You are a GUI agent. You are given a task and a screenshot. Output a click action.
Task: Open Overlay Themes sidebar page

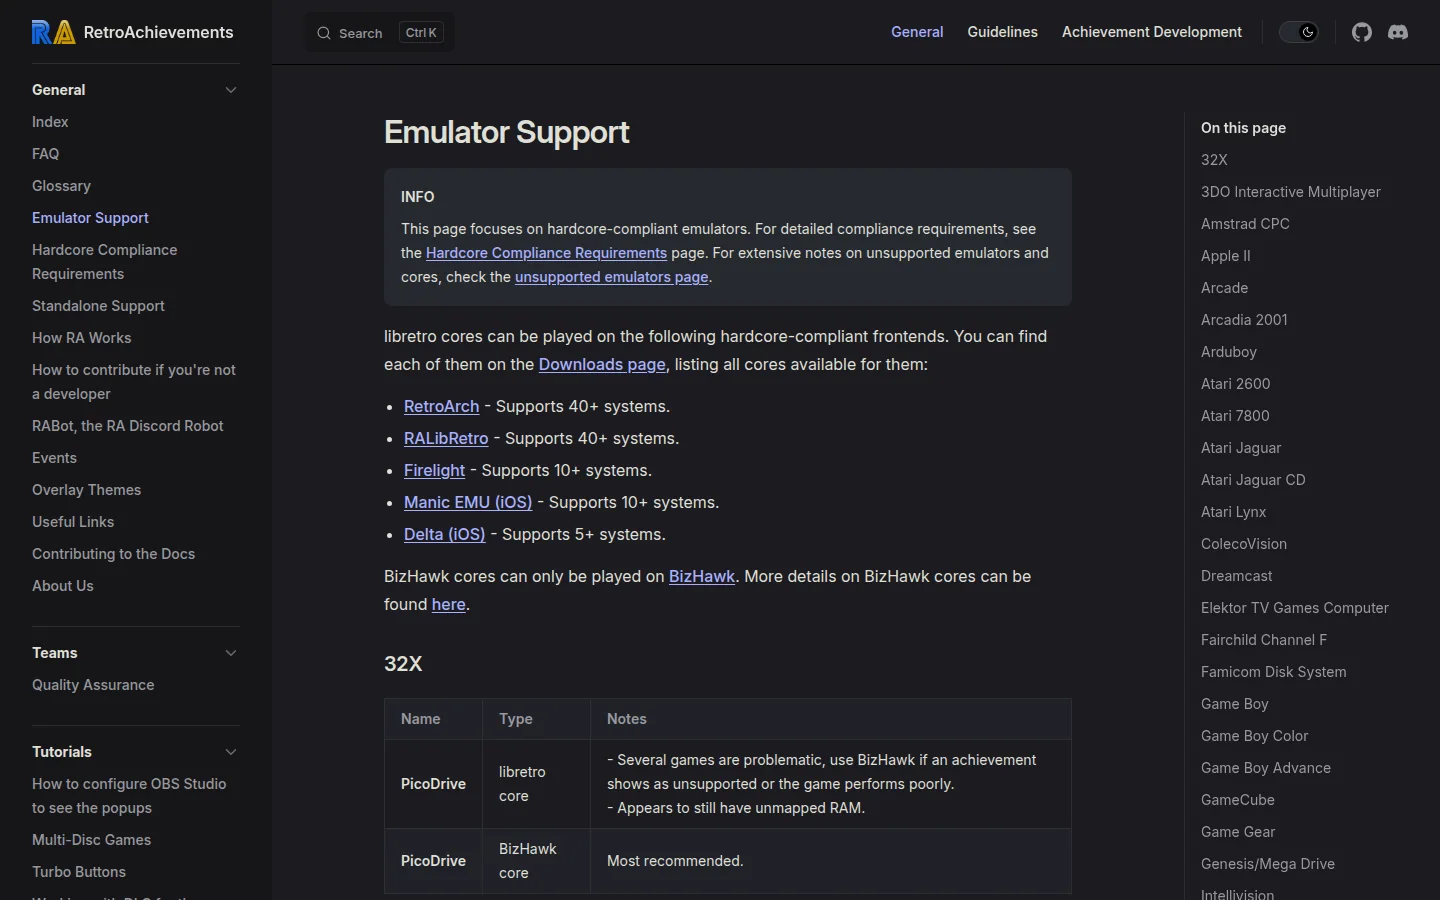[x=87, y=490]
